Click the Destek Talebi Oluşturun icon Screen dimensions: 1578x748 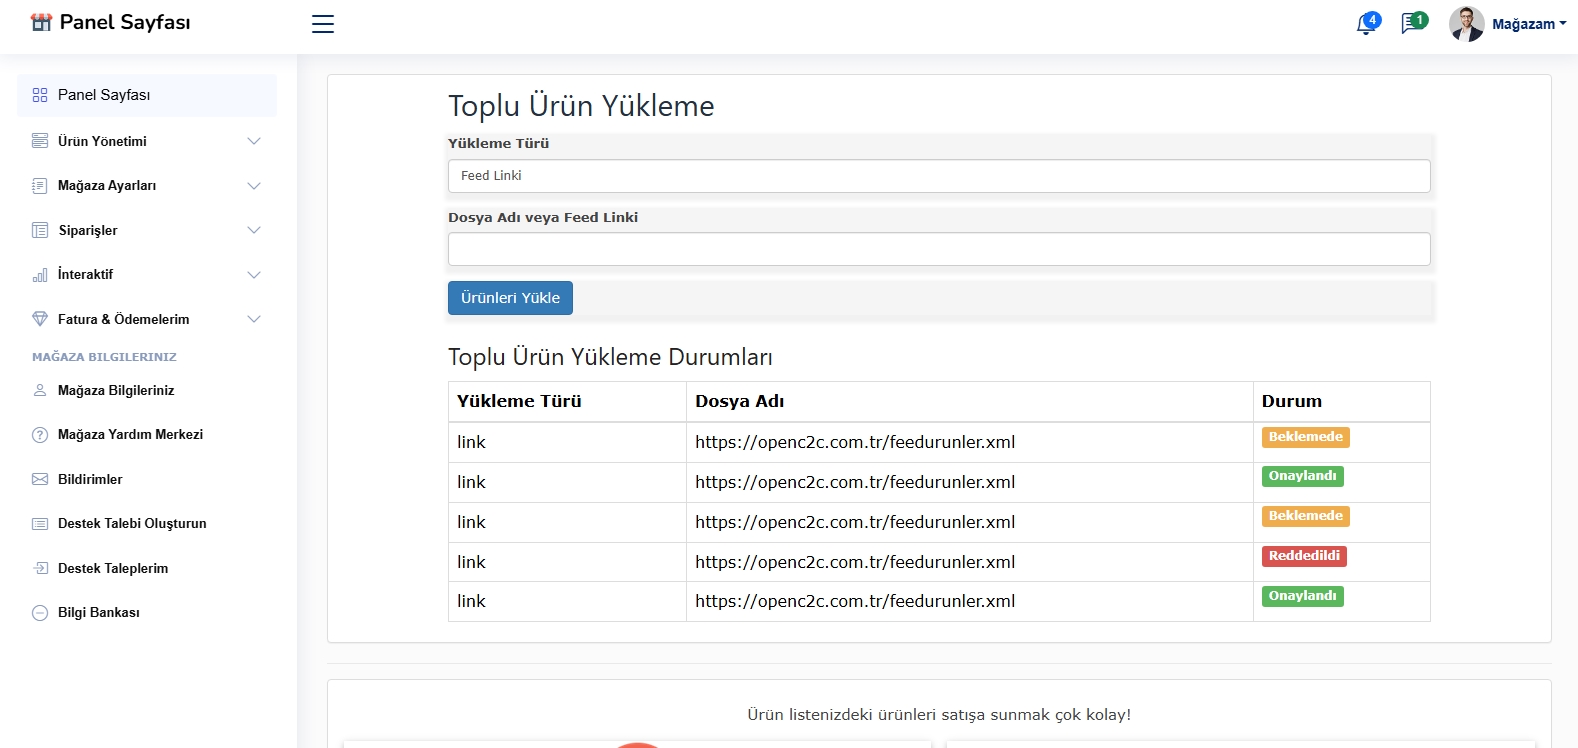pyautogui.click(x=40, y=524)
